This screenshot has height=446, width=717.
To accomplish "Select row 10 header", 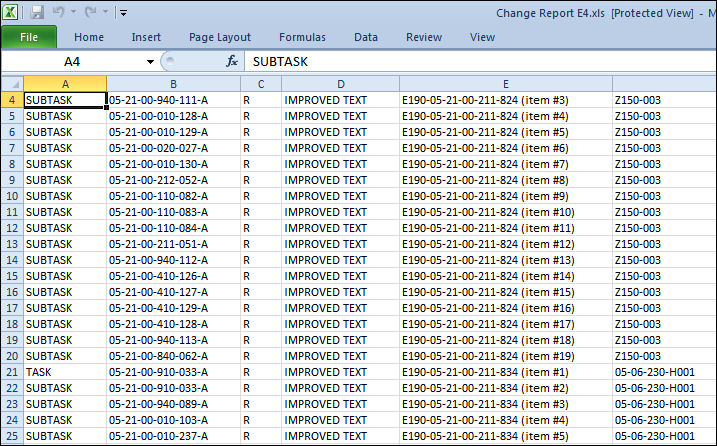I will coord(12,196).
